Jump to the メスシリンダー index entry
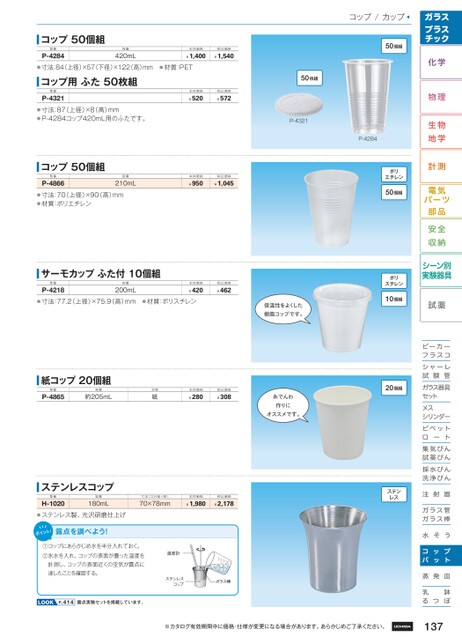This screenshot has width=462, height=644. [x=436, y=412]
